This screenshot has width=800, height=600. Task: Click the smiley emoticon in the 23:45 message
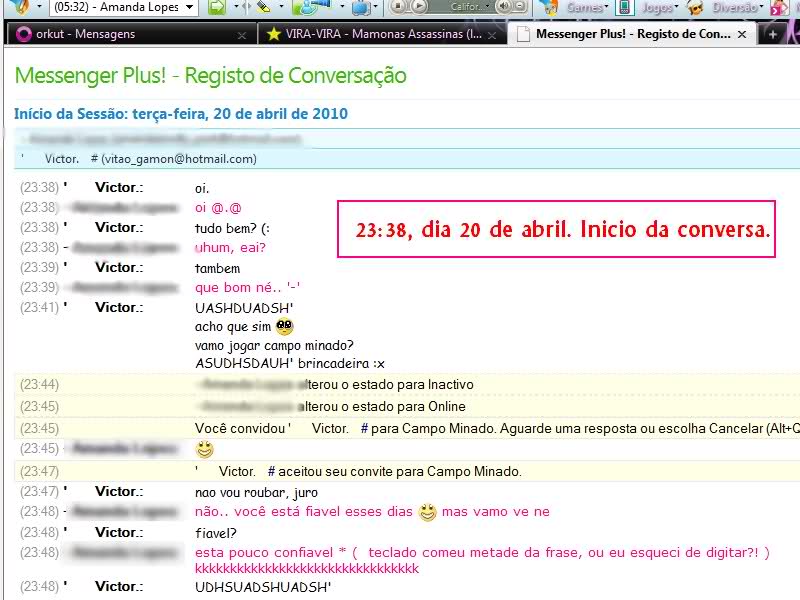[x=204, y=449]
